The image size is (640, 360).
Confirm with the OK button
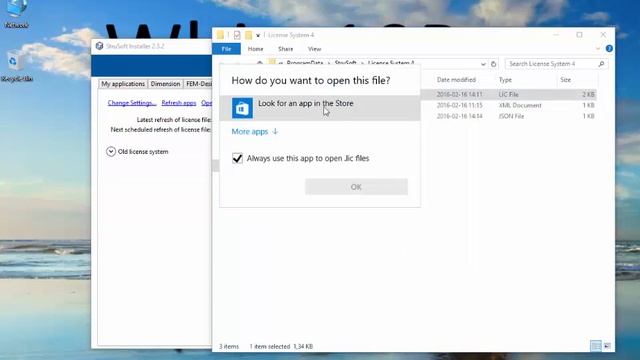356,187
